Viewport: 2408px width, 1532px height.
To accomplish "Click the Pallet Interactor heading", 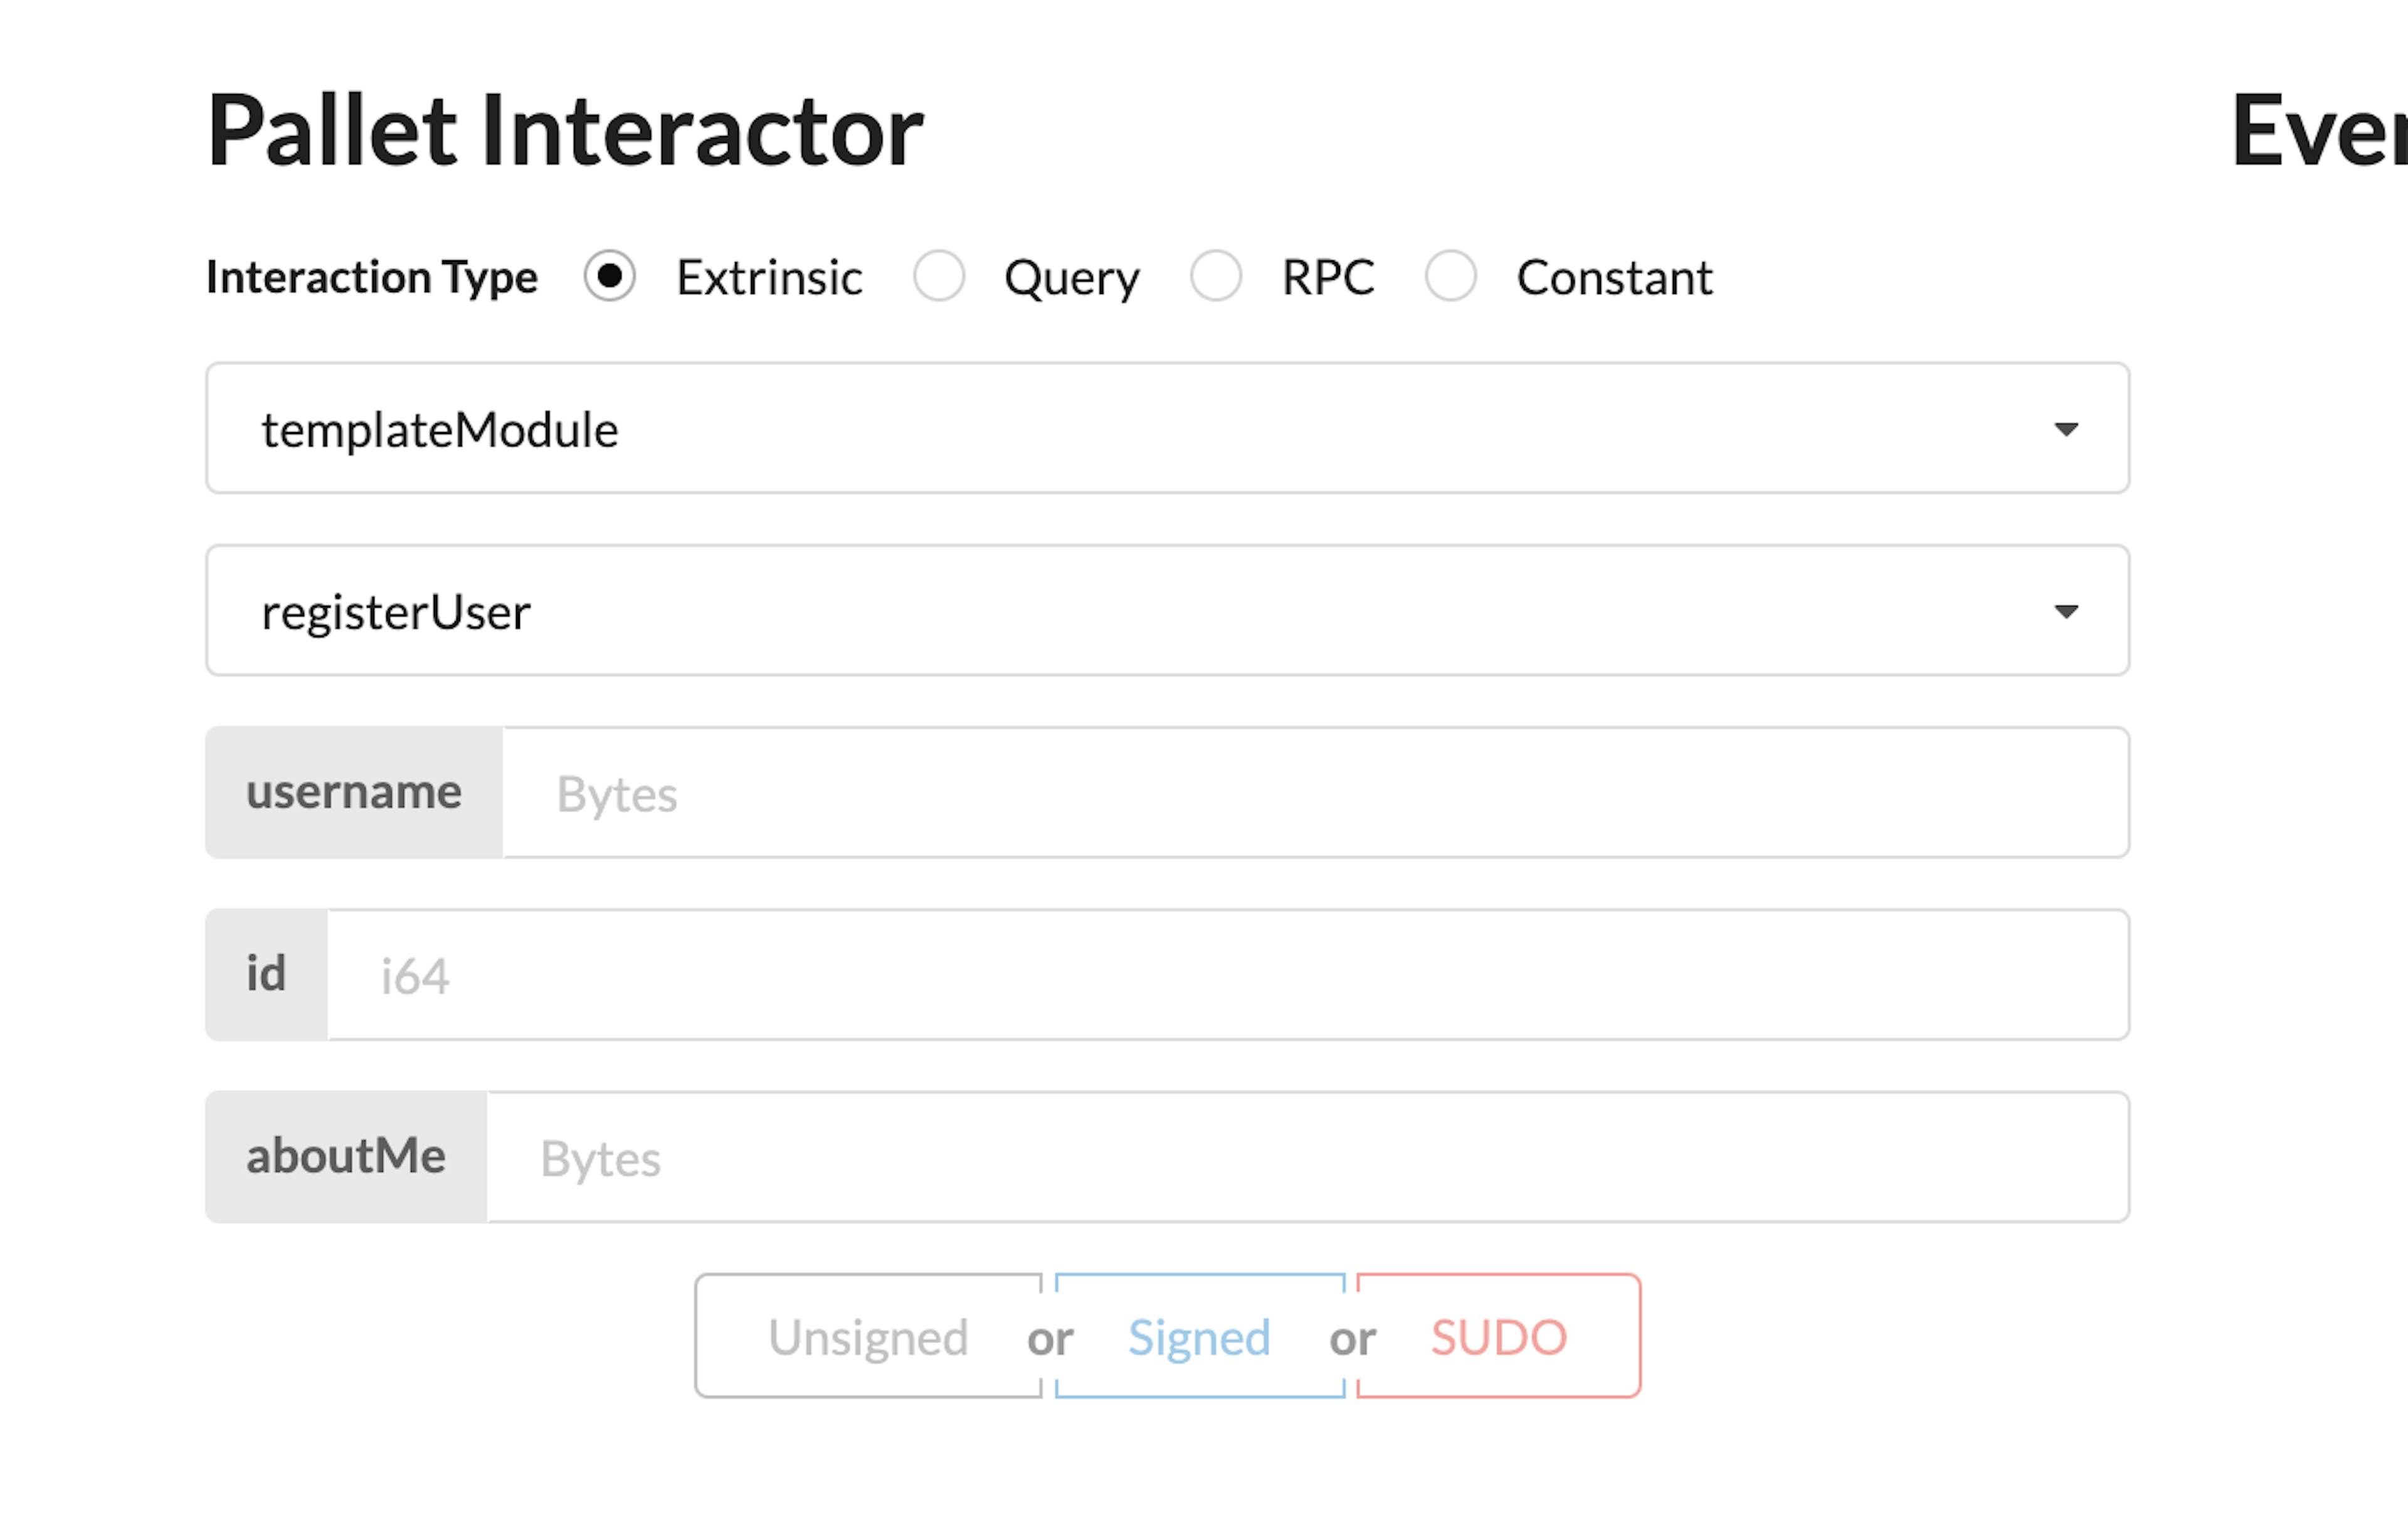I will pos(565,131).
